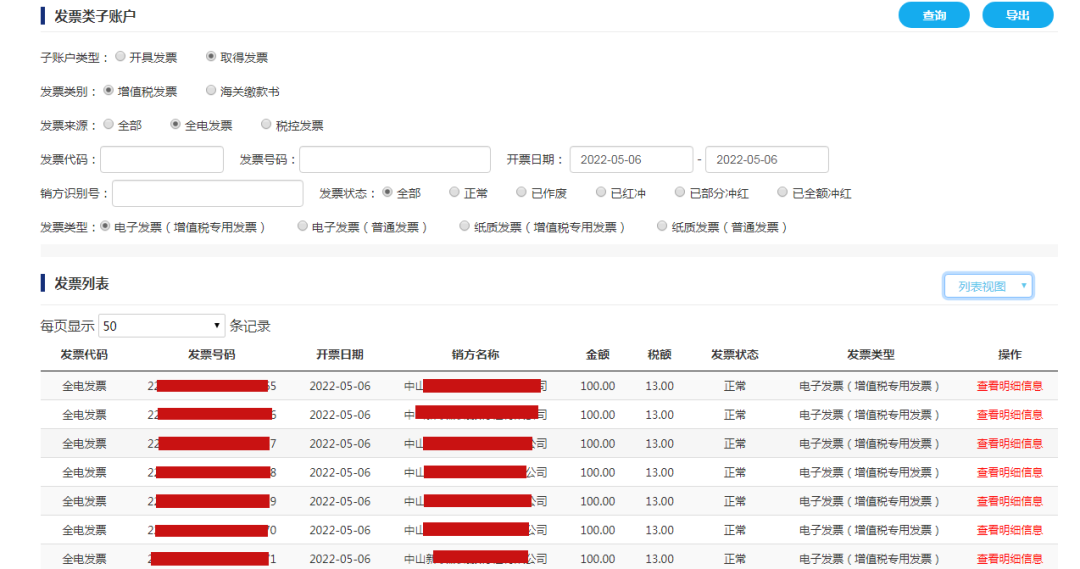Open 查看明细信息 for invoice ending in 1

(1010, 559)
